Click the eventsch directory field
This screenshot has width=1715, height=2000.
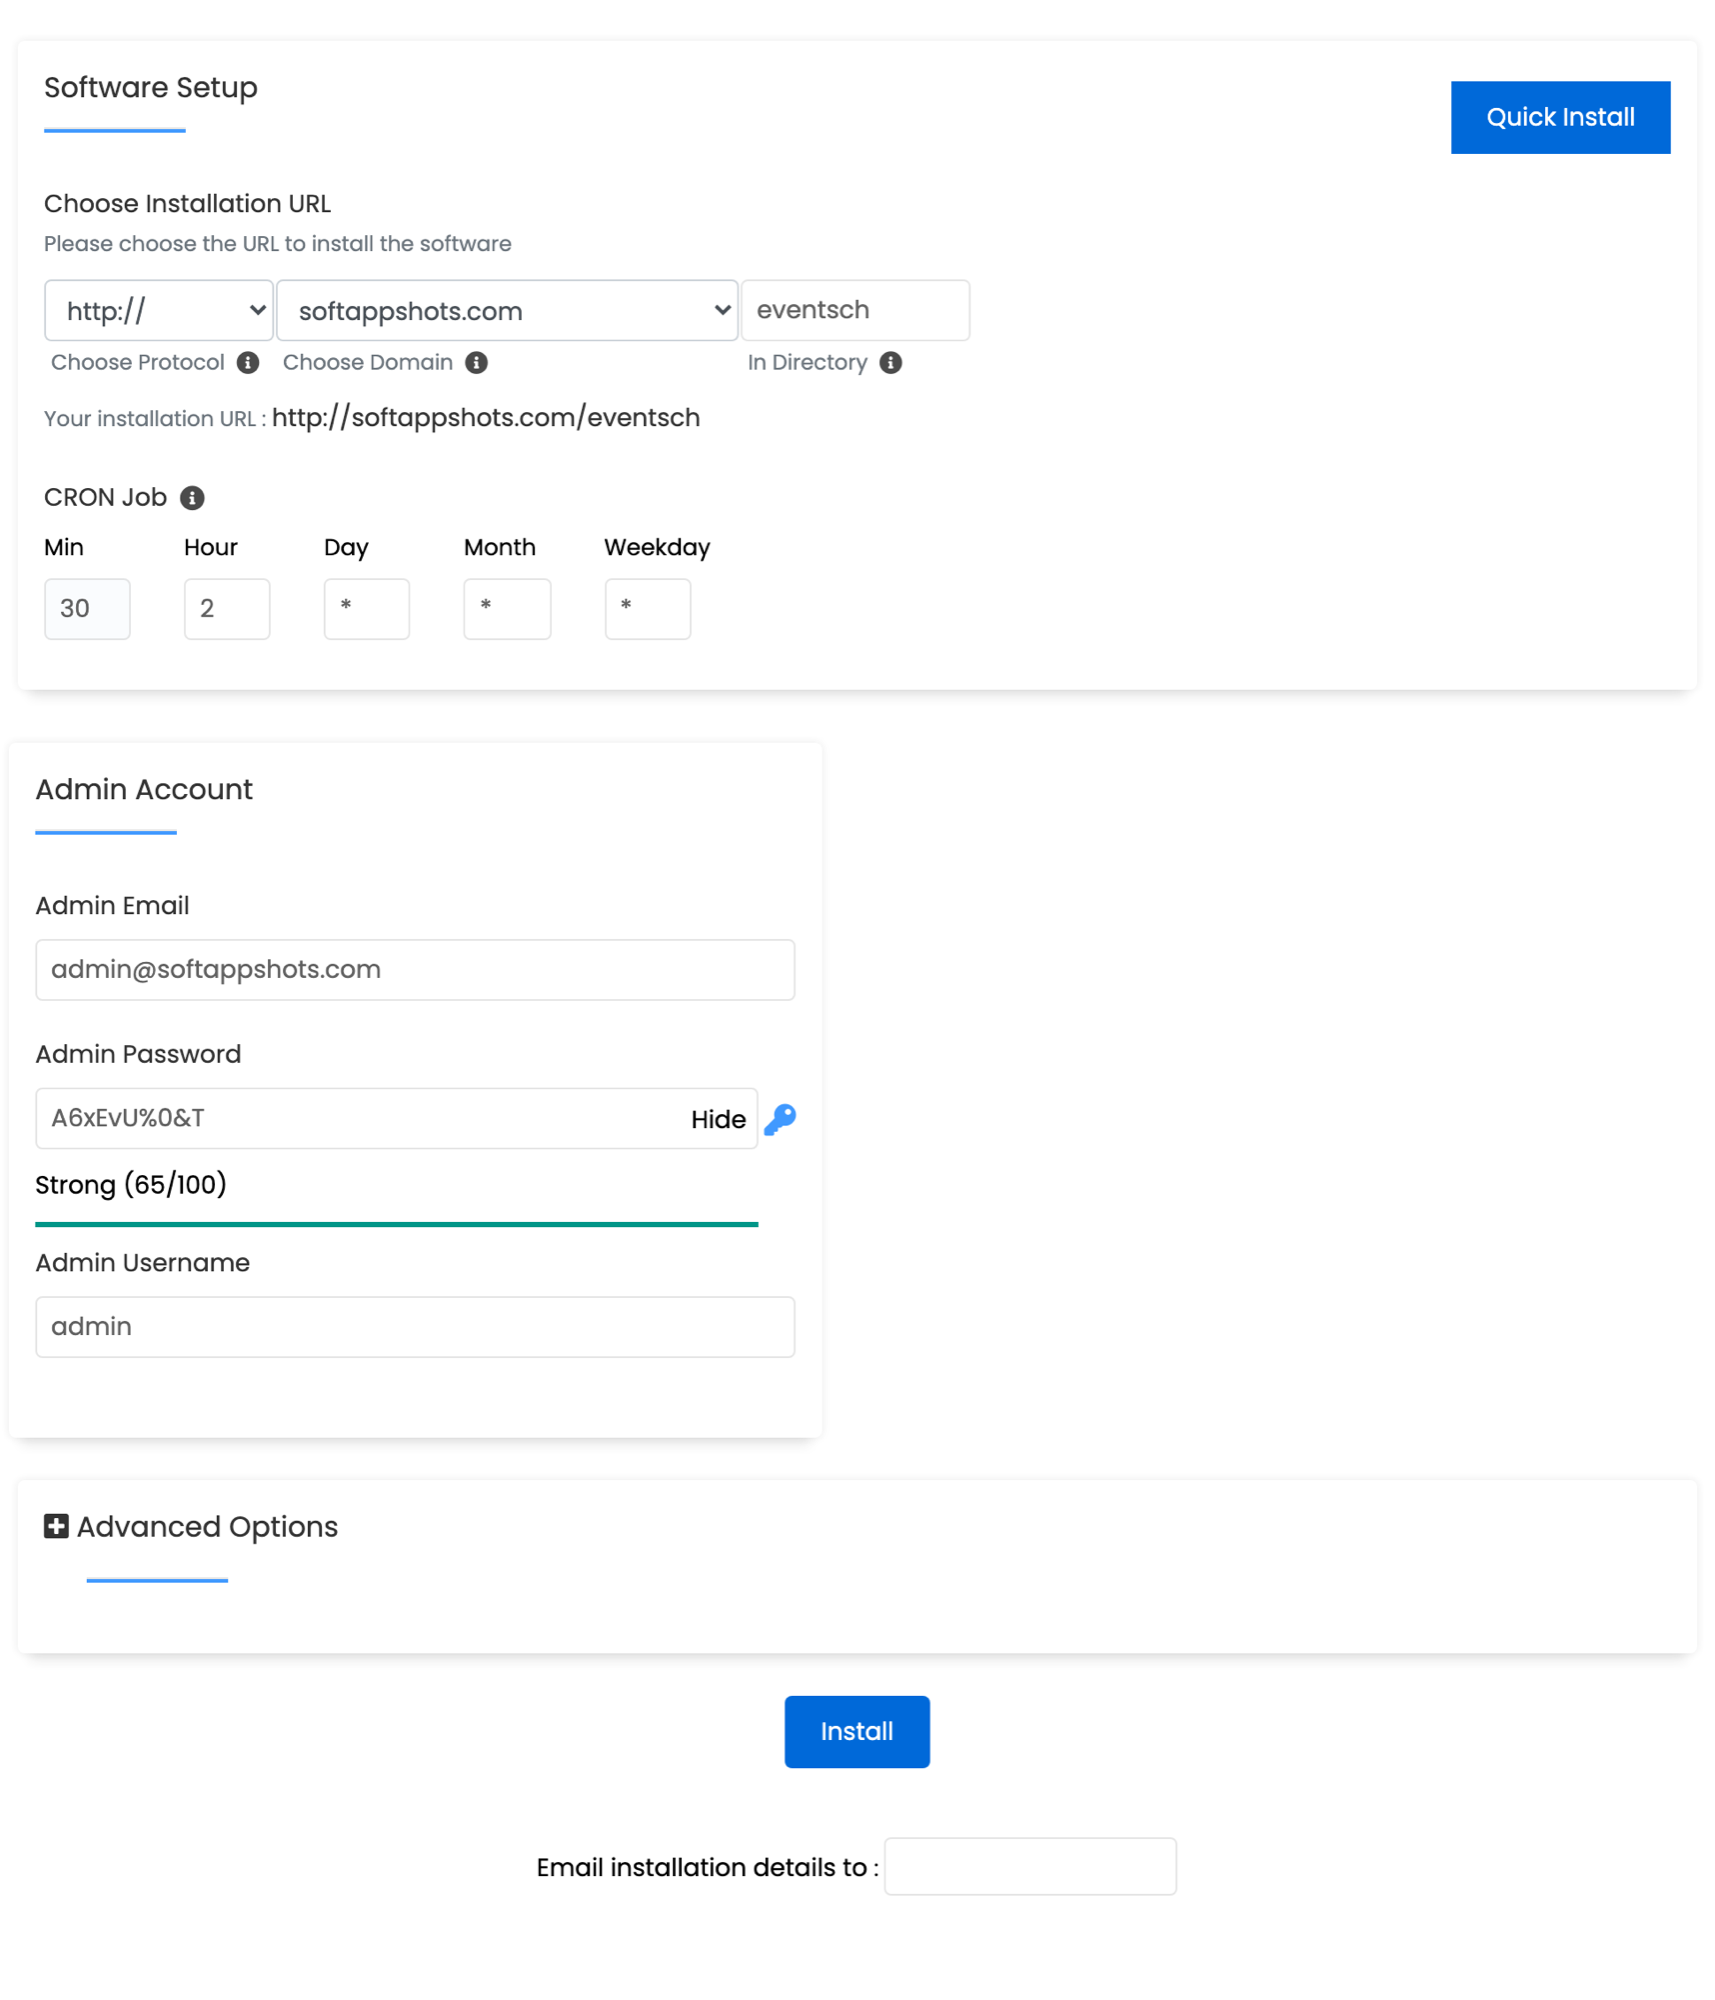(x=855, y=310)
